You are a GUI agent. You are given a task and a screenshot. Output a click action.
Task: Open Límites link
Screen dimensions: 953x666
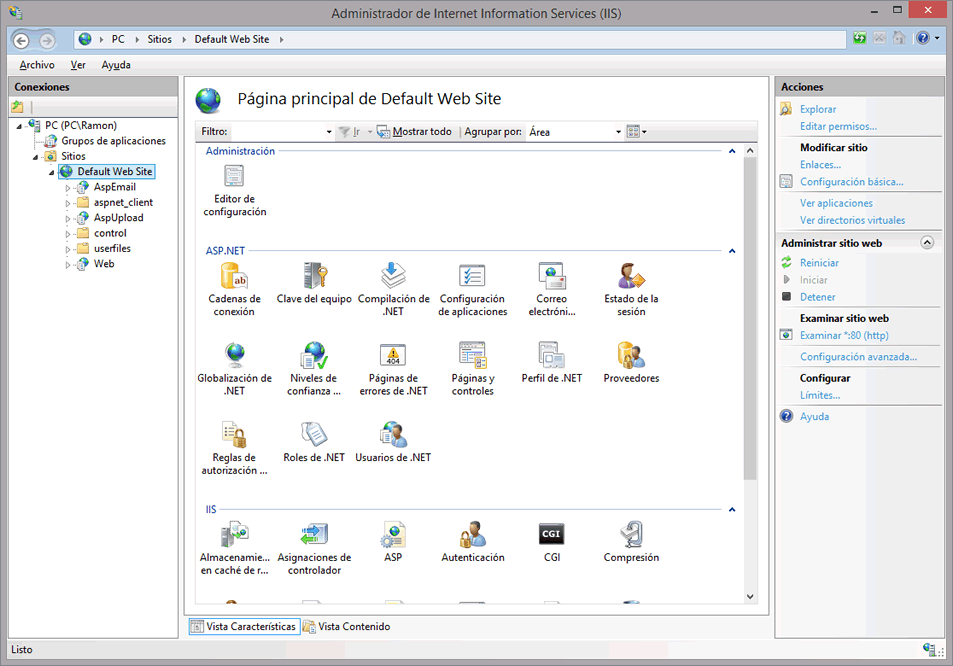click(820, 395)
